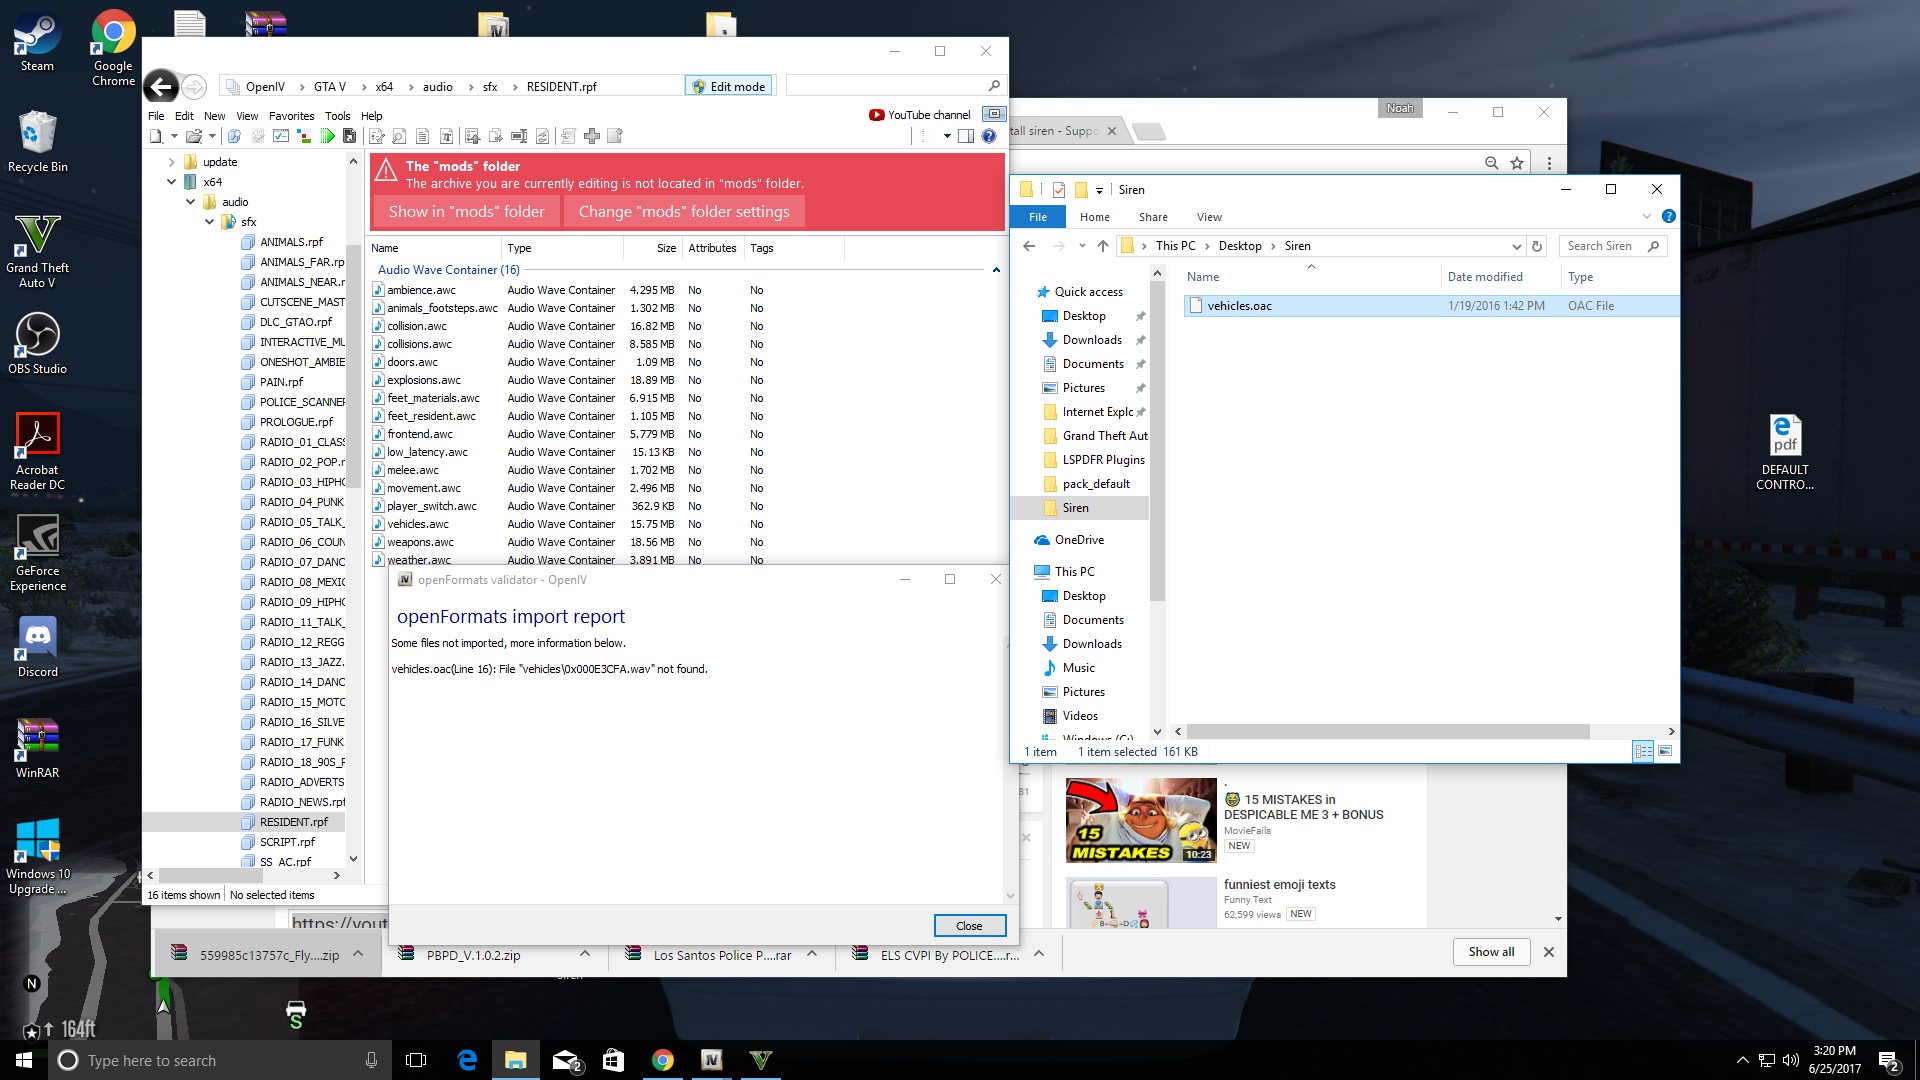The image size is (1920, 1080).
Task: Click the plus icon in OpenIV toolbar
Action: [x=592, y=136]
